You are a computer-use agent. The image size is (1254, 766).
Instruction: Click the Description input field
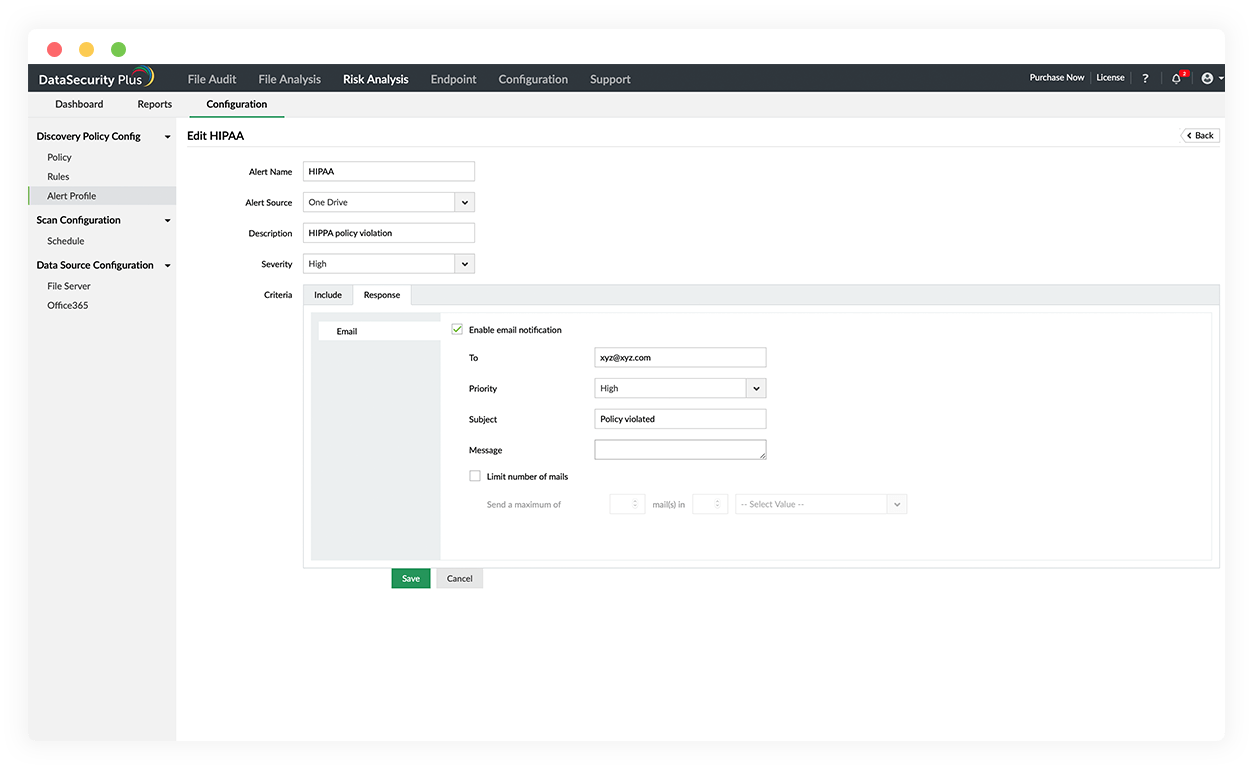click(x=388, y=233)
